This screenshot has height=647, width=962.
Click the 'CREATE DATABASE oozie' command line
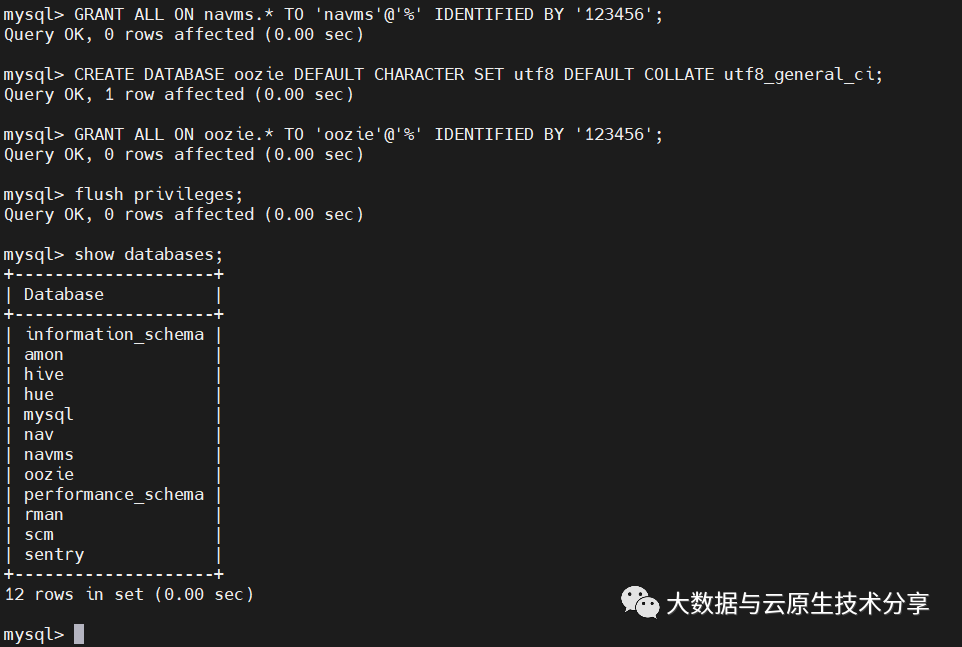click(442, 75)
